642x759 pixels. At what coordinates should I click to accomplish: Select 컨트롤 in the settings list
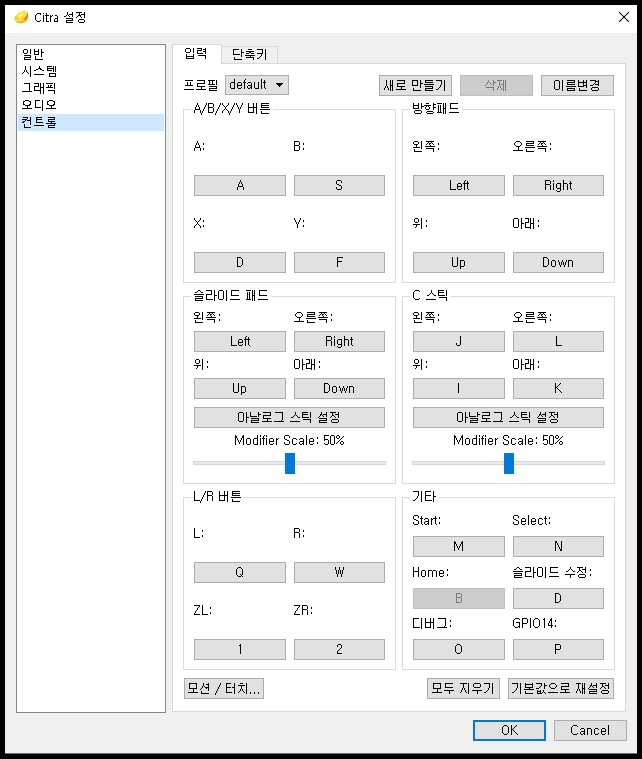tap(91, 122)
